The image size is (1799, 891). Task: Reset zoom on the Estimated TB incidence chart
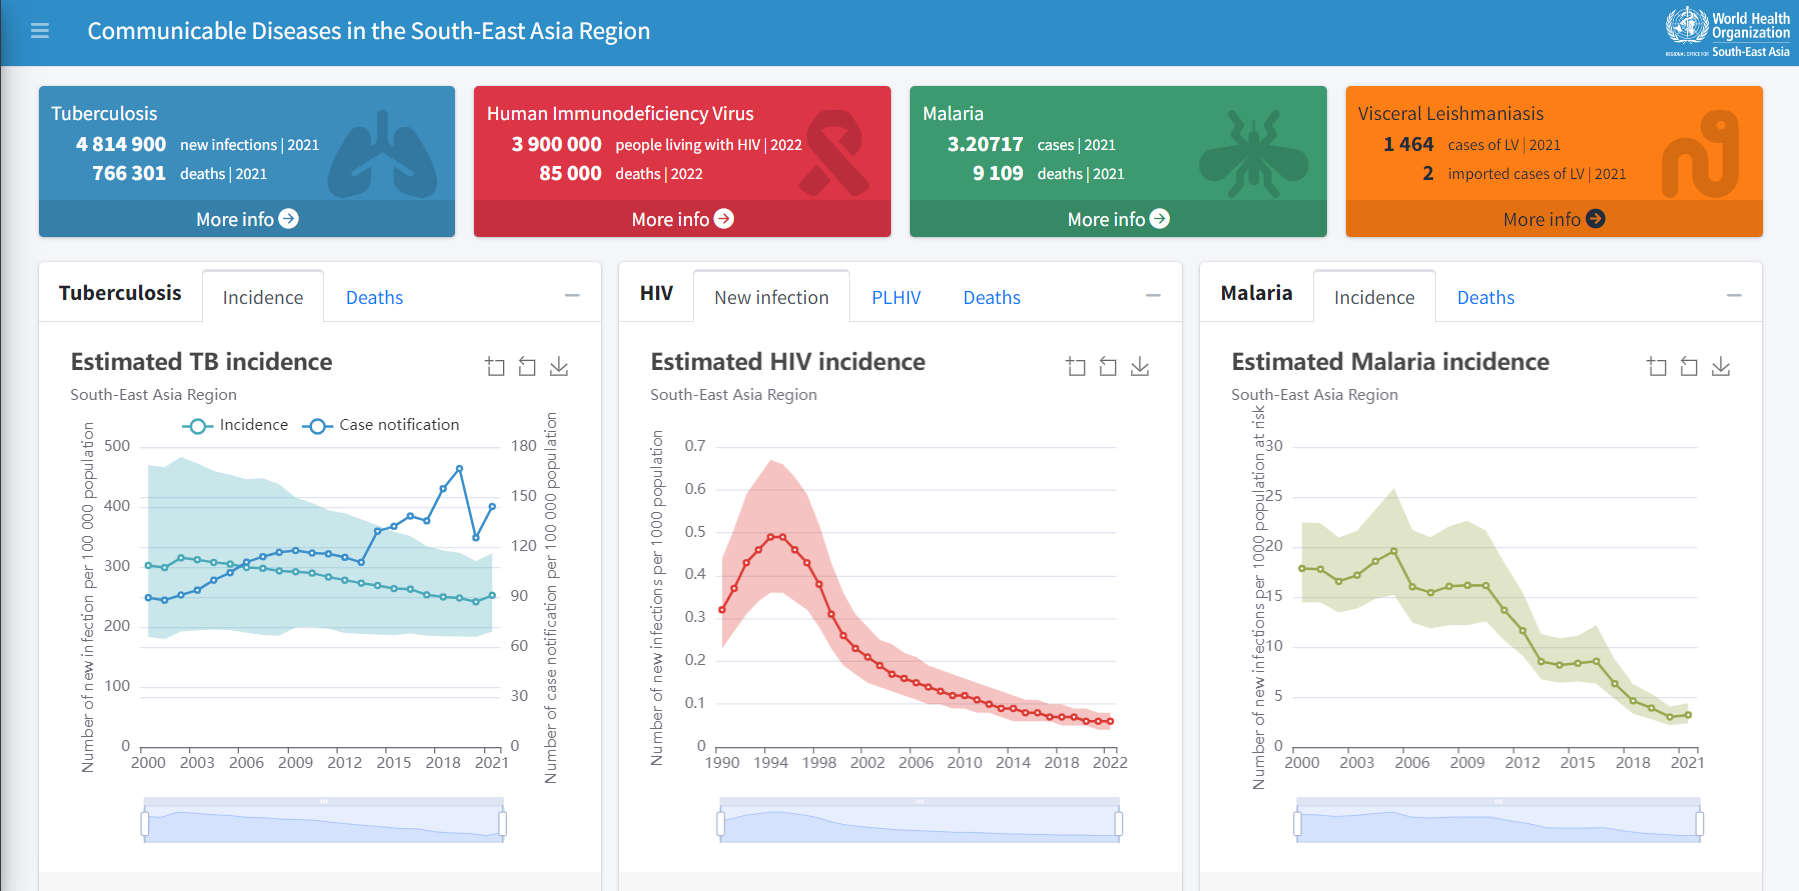[527, 366]
